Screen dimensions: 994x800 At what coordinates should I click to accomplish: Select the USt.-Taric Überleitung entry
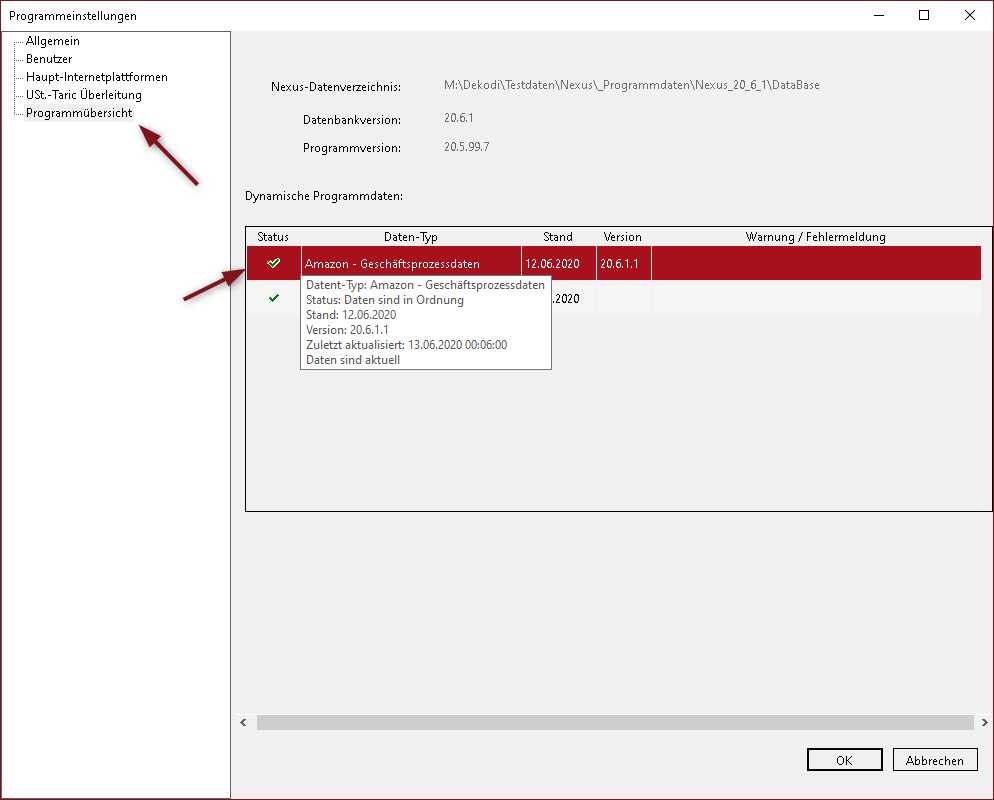[x=83, y=95]
